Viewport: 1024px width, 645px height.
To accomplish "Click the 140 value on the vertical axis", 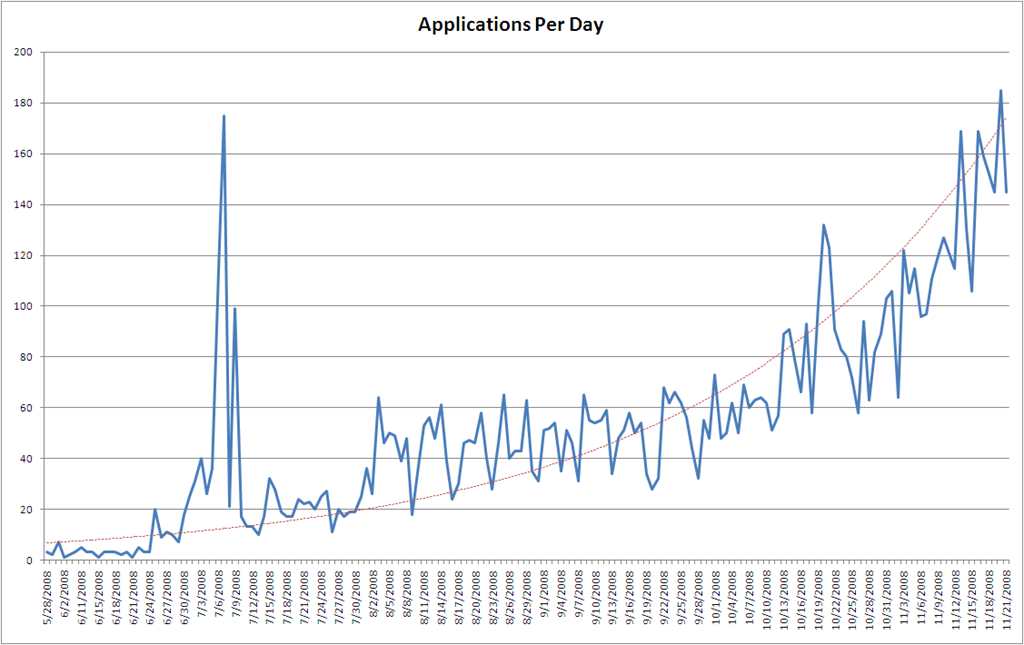I will [x=24, y=205].
